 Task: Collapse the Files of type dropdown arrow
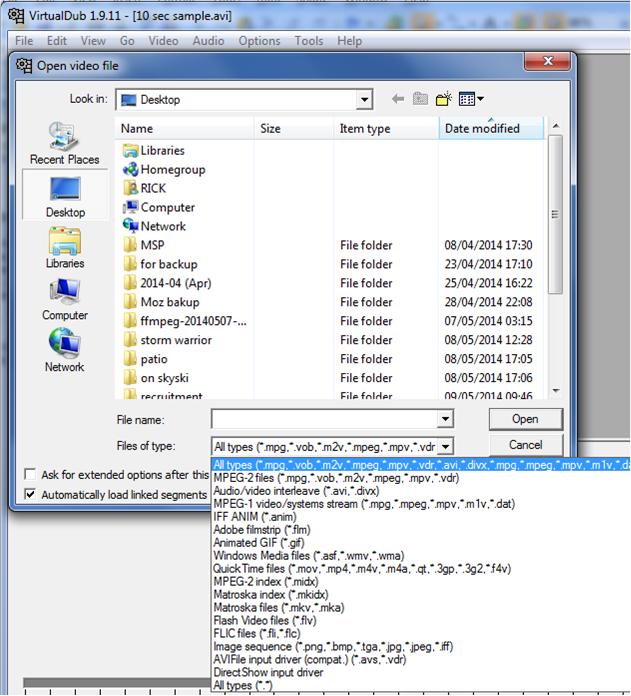446,446
